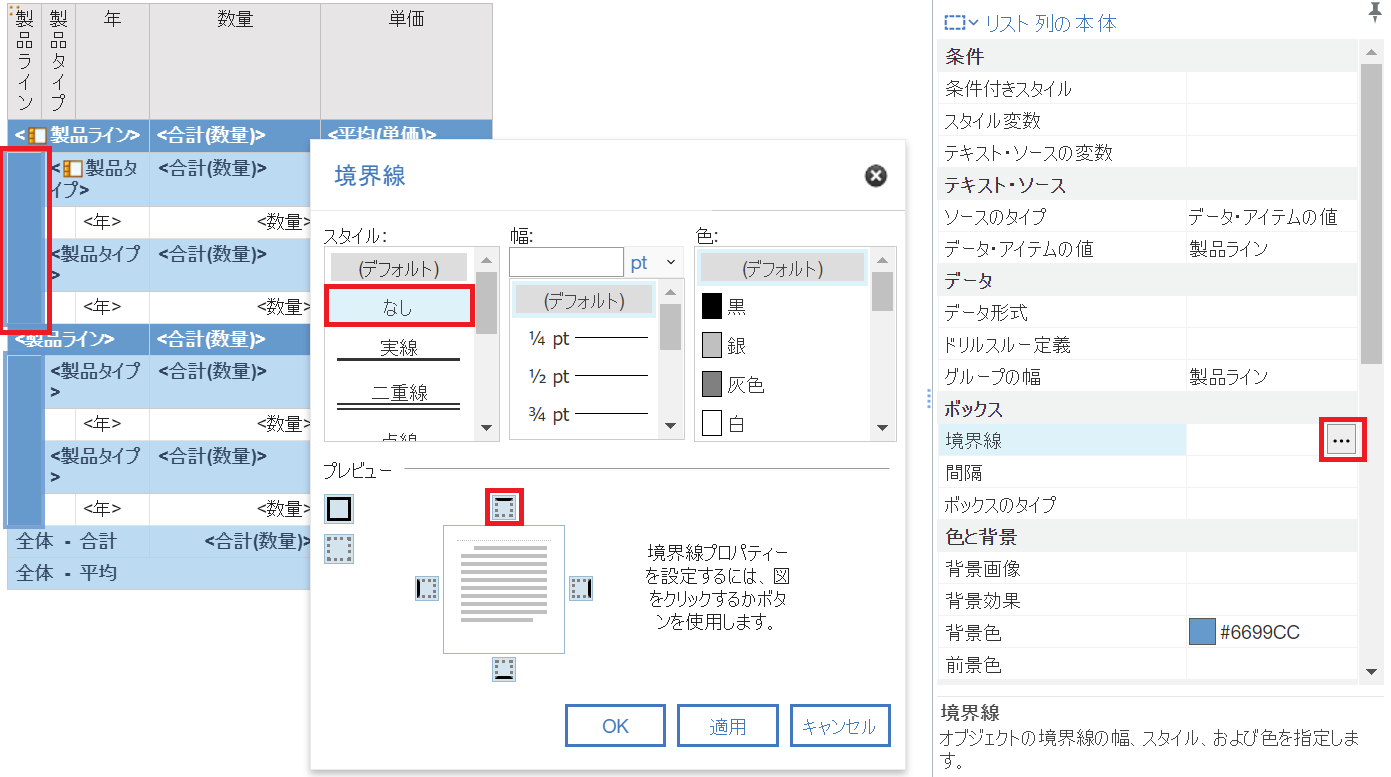Open the select-ancestor icon beside リスト 列の本体
Screen dimensions: 1391x777
961,22
